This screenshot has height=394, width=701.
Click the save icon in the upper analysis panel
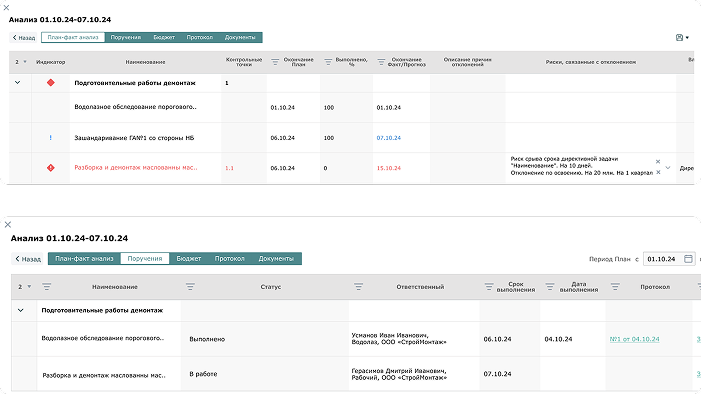[679, 38]
